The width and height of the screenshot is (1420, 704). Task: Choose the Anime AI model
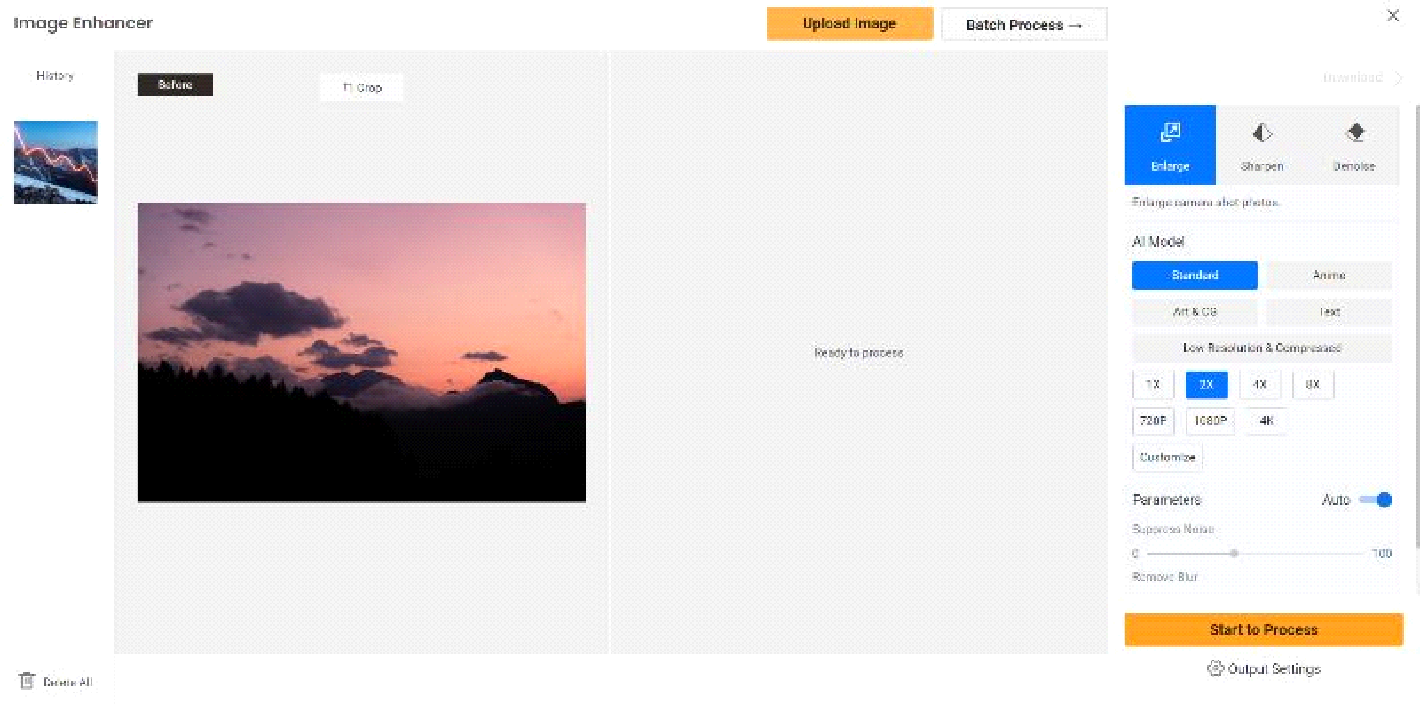[x=1329, y=275]
